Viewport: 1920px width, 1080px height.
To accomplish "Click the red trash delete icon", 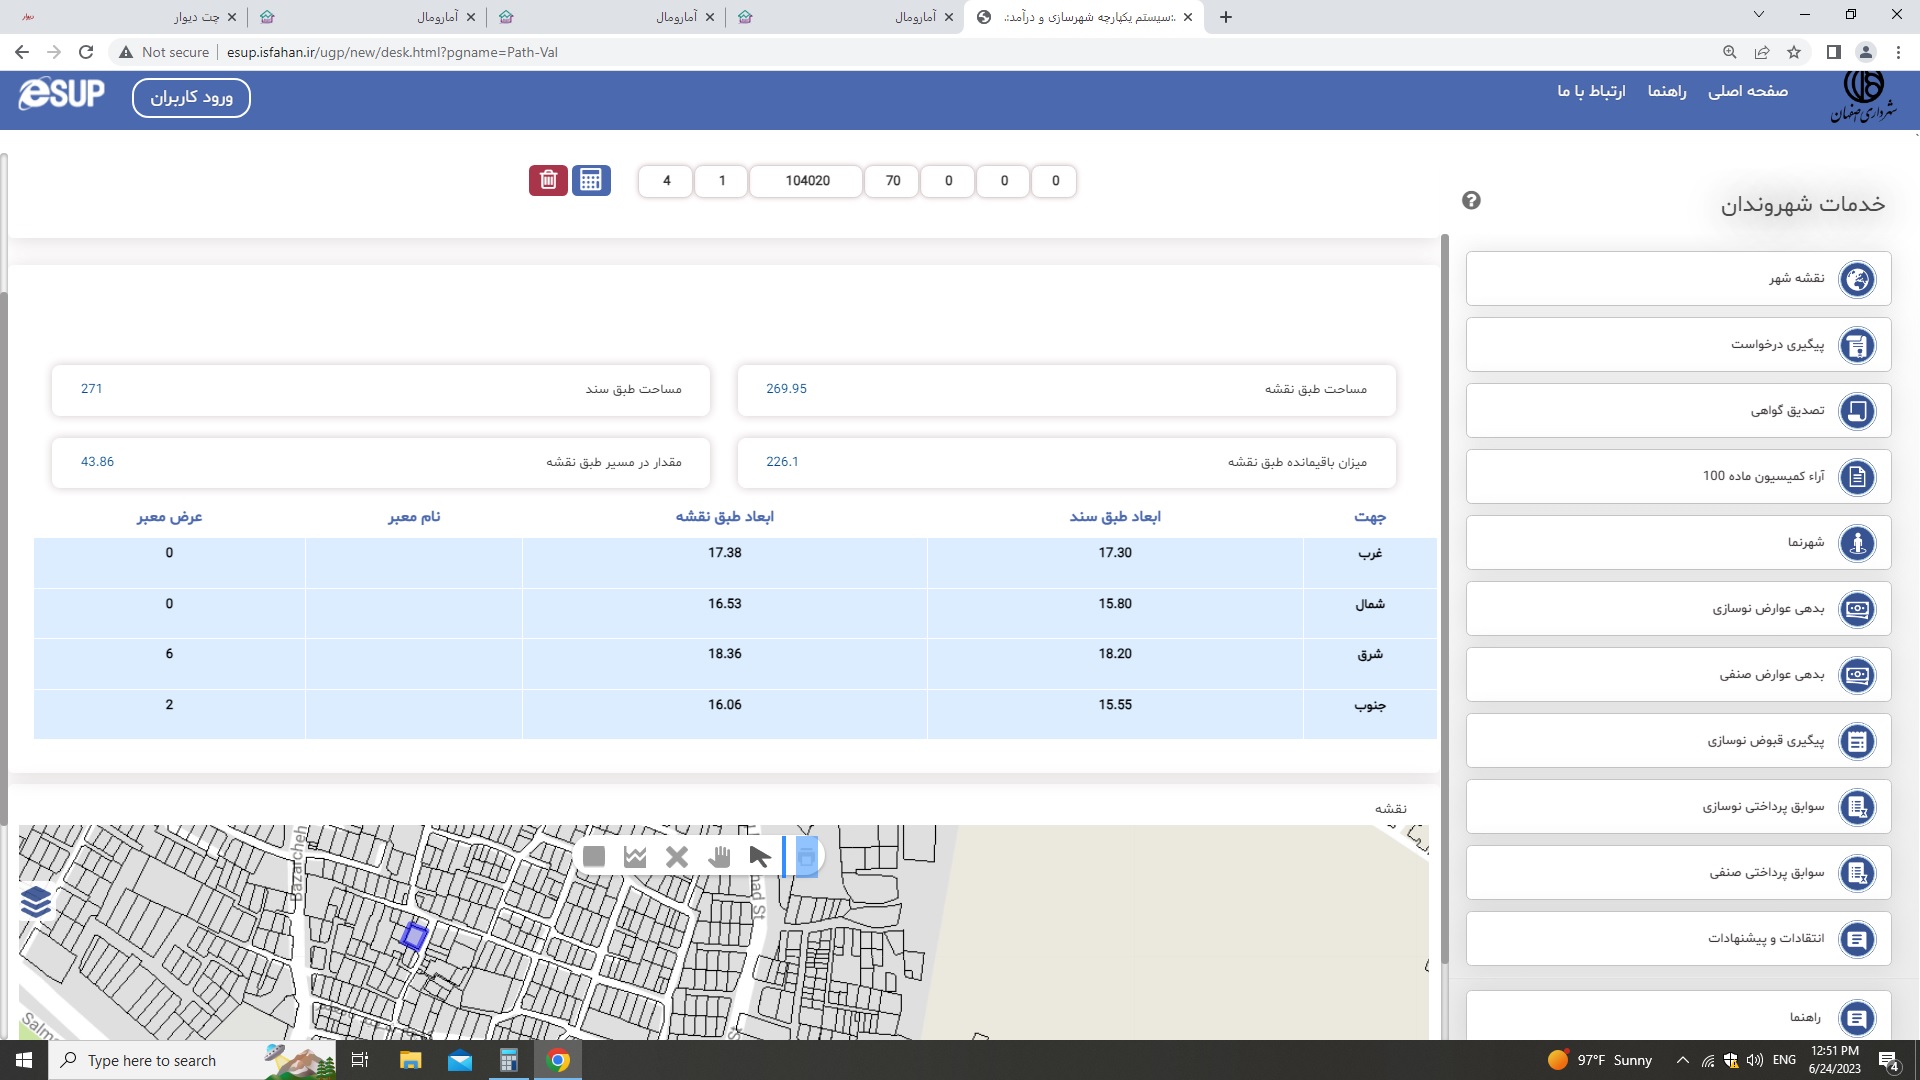I will 548,180.
